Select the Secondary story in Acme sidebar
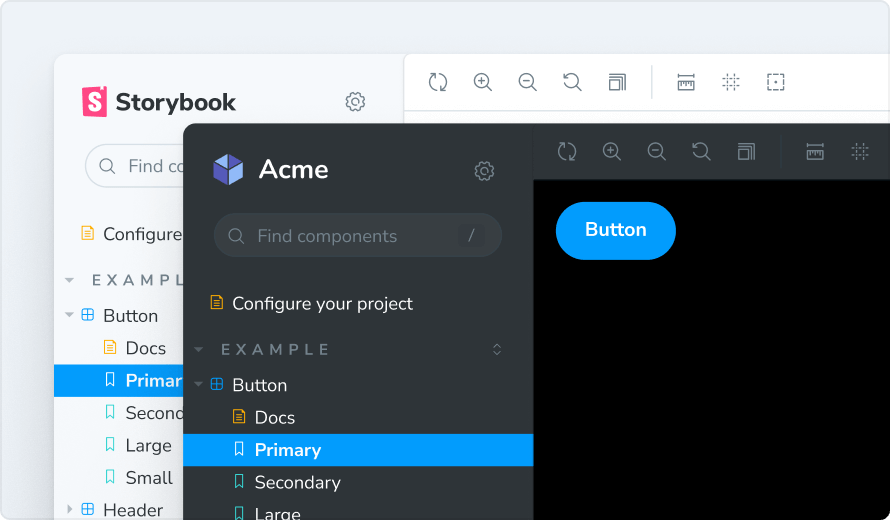Screen dimensions: 890x520 [297, 482]
